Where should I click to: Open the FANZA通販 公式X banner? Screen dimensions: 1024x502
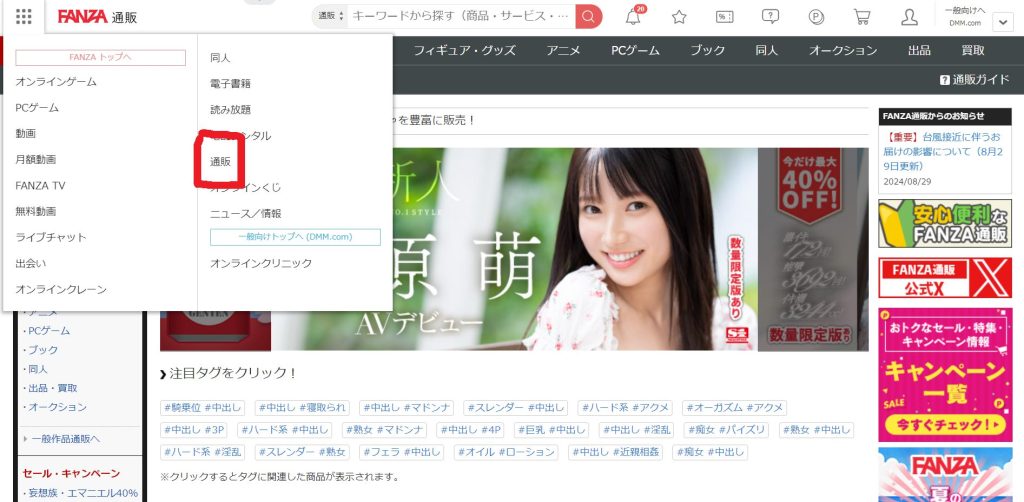(x=945, y=278)
